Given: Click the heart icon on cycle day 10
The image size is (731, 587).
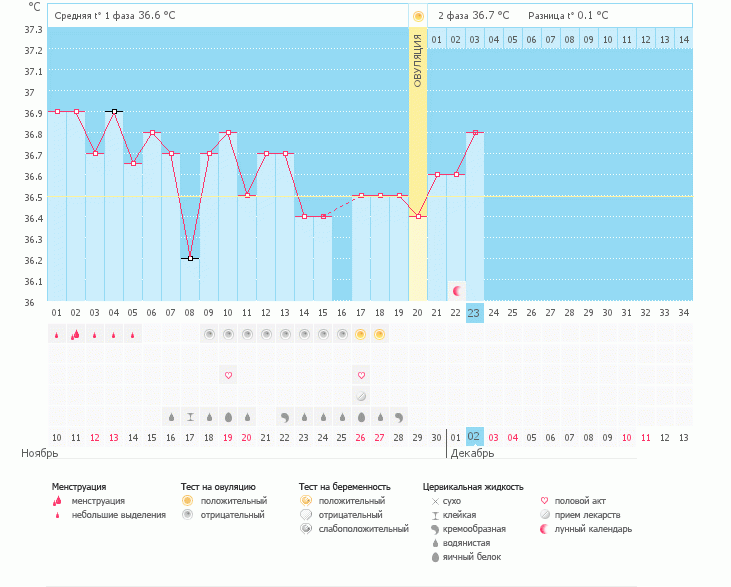Looking at the screenshot, I should pos(228,375).
